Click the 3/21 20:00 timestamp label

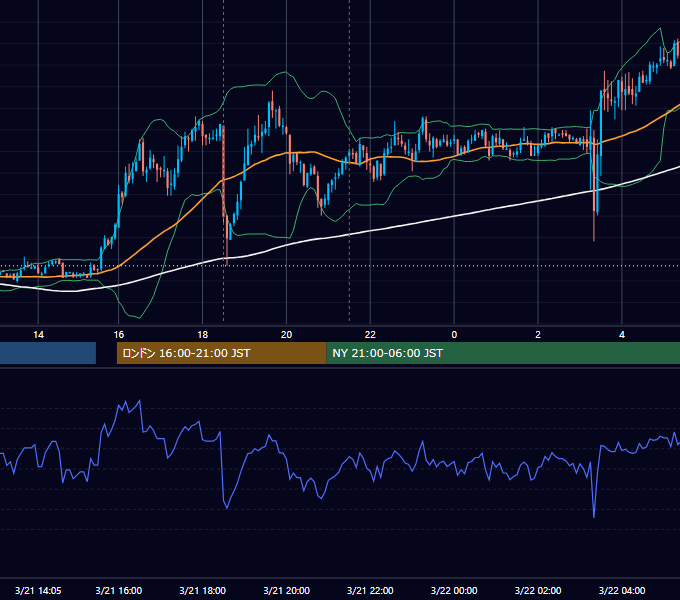click(x=286, y=590)
